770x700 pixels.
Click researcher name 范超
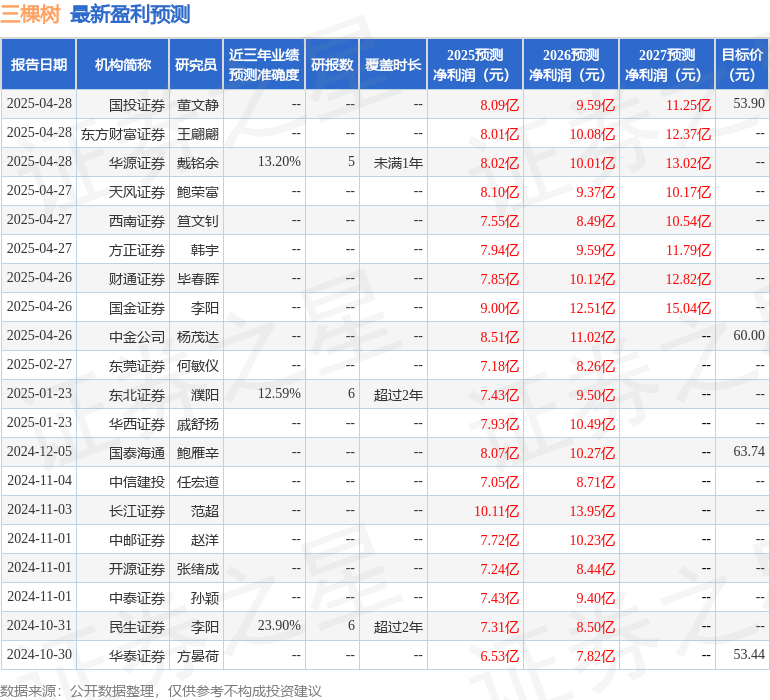(205, 511)
